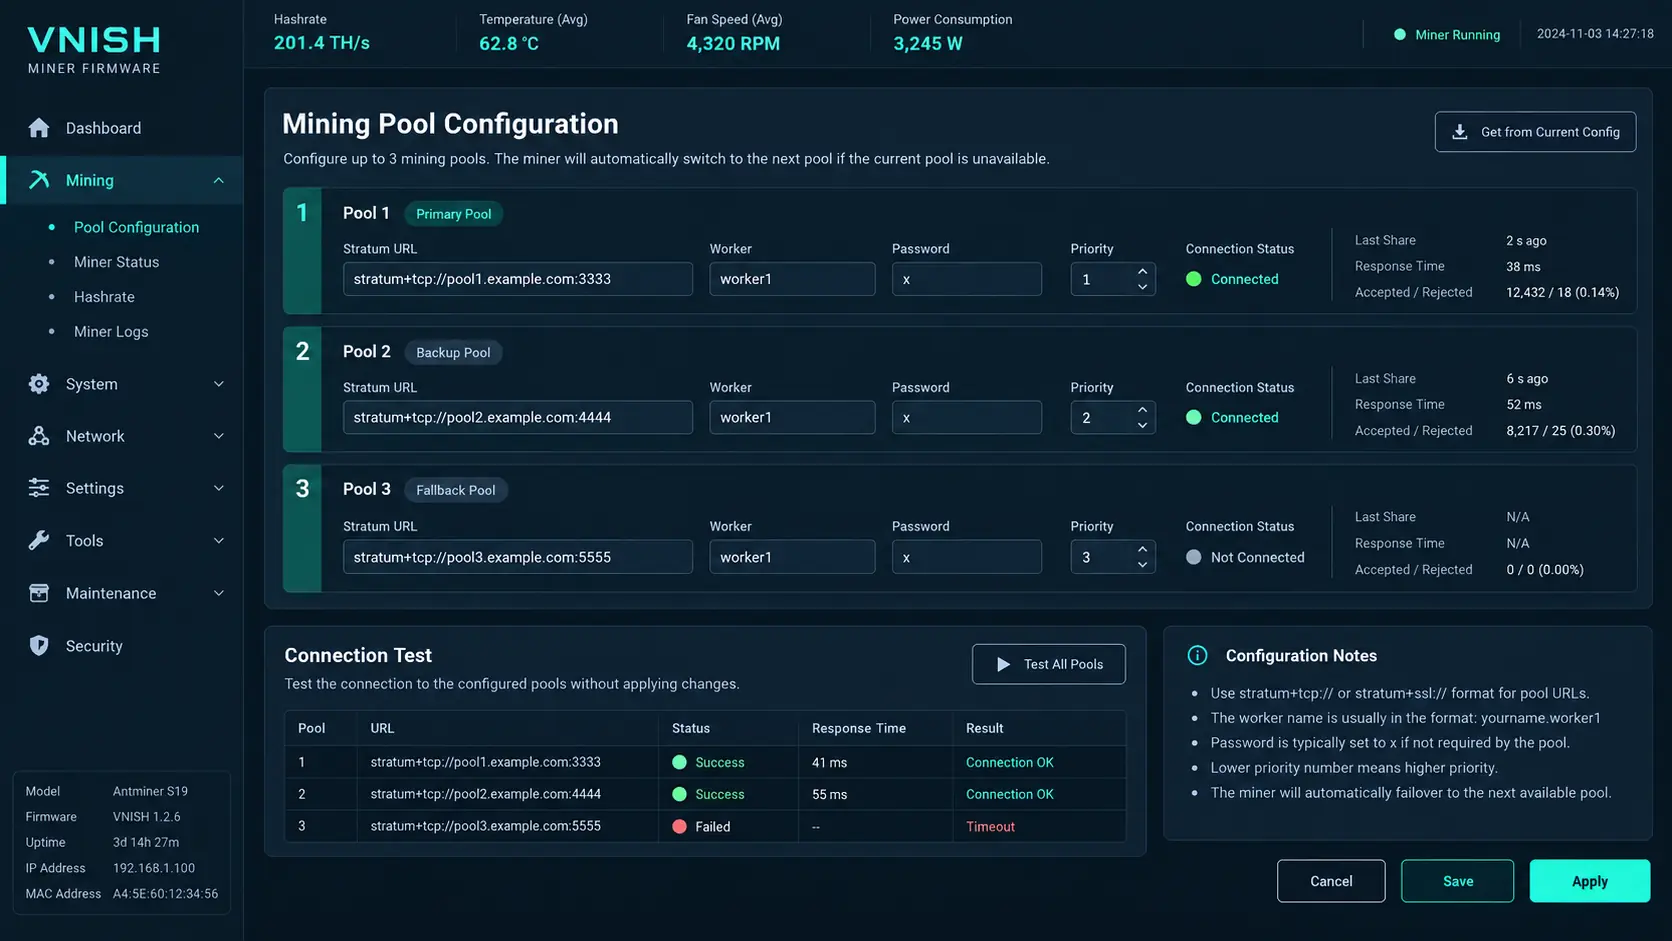The height and width of the screenshot is (941, 1672).
Task: Decrease Pool 2 priority with down arrow
Action: pyautogui.click(x=1142, y=425)
